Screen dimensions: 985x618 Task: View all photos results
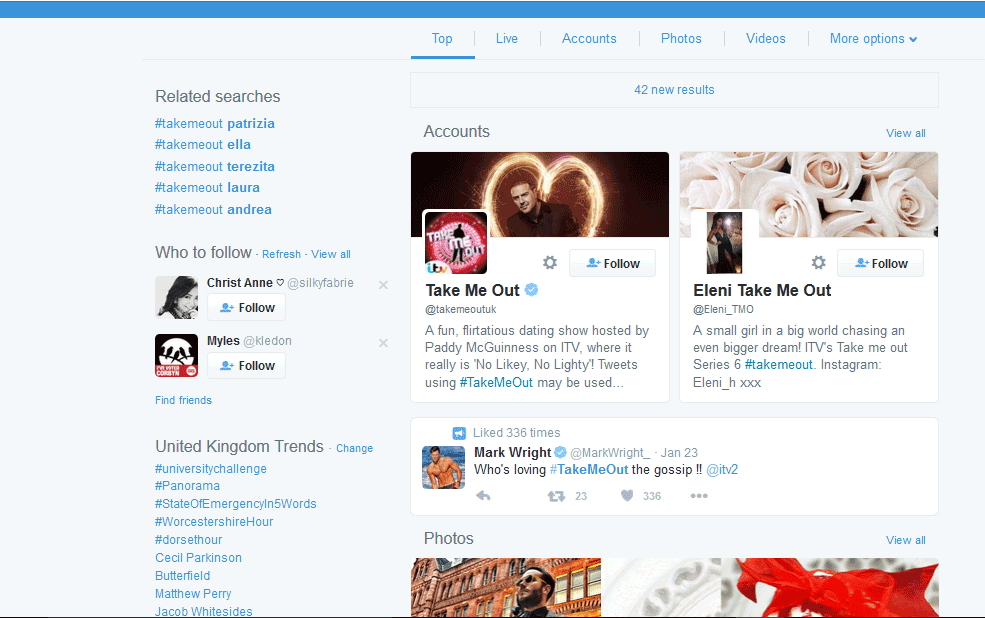click(x=905, y=540)
